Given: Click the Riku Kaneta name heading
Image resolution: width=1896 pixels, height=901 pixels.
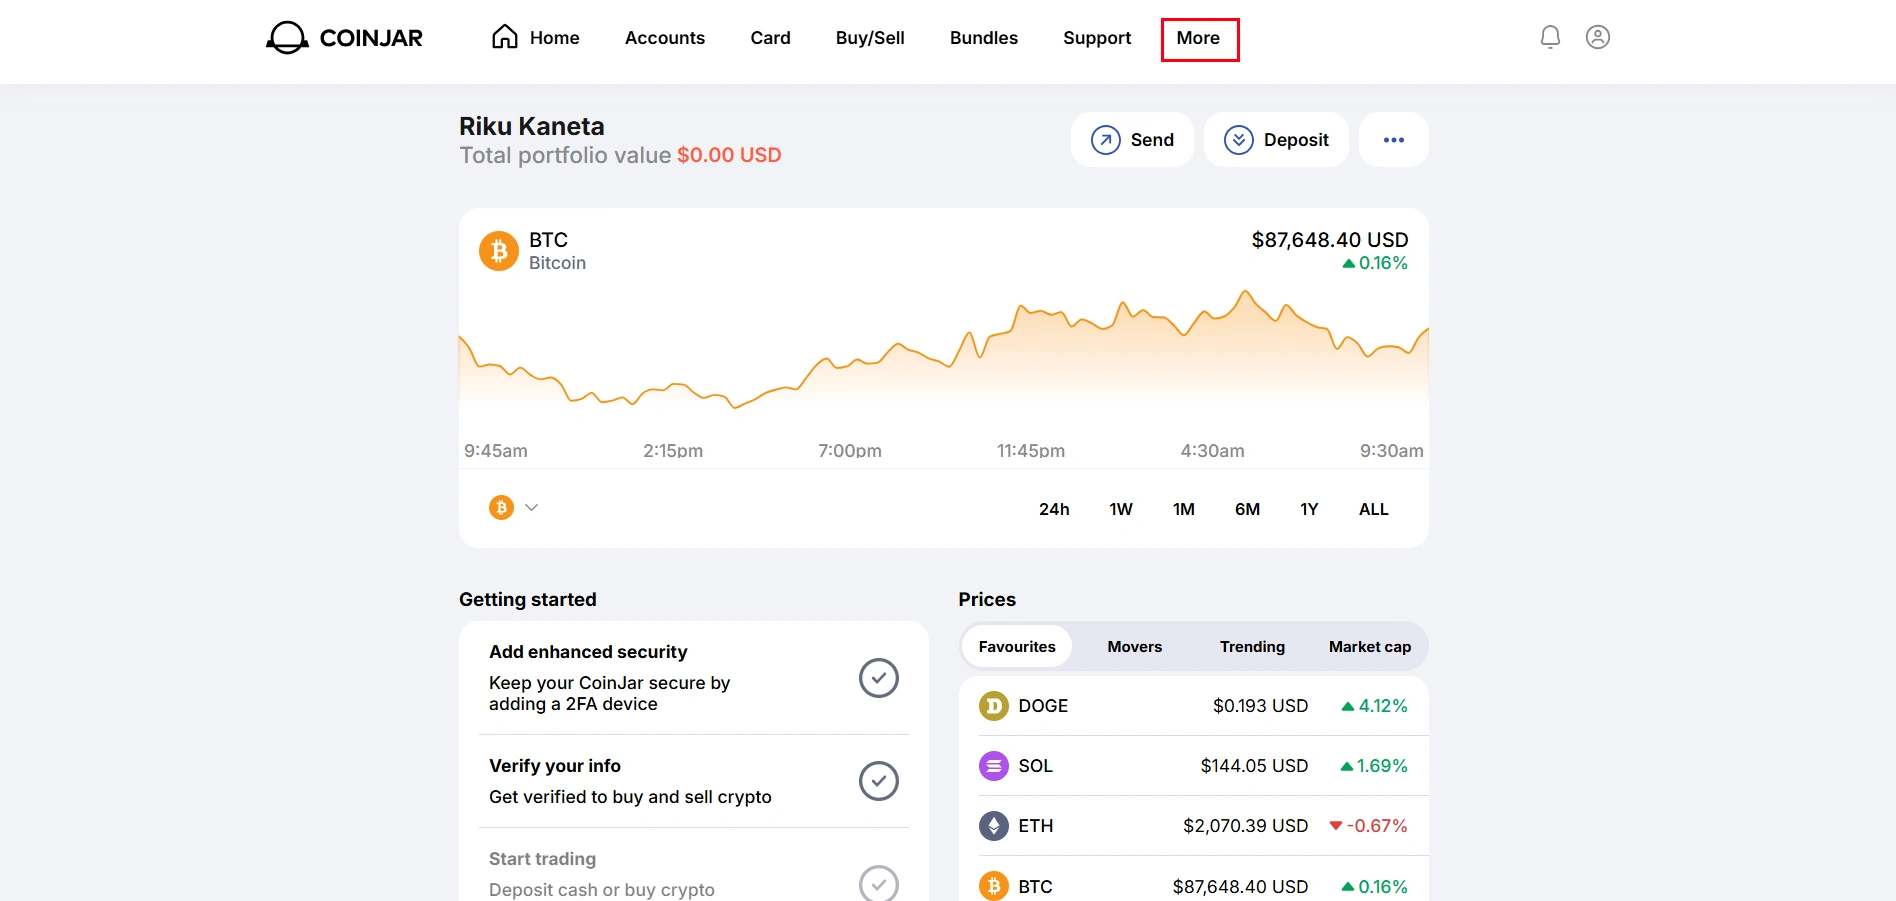Looking at the screenshot, I should [x=532, y=126].
